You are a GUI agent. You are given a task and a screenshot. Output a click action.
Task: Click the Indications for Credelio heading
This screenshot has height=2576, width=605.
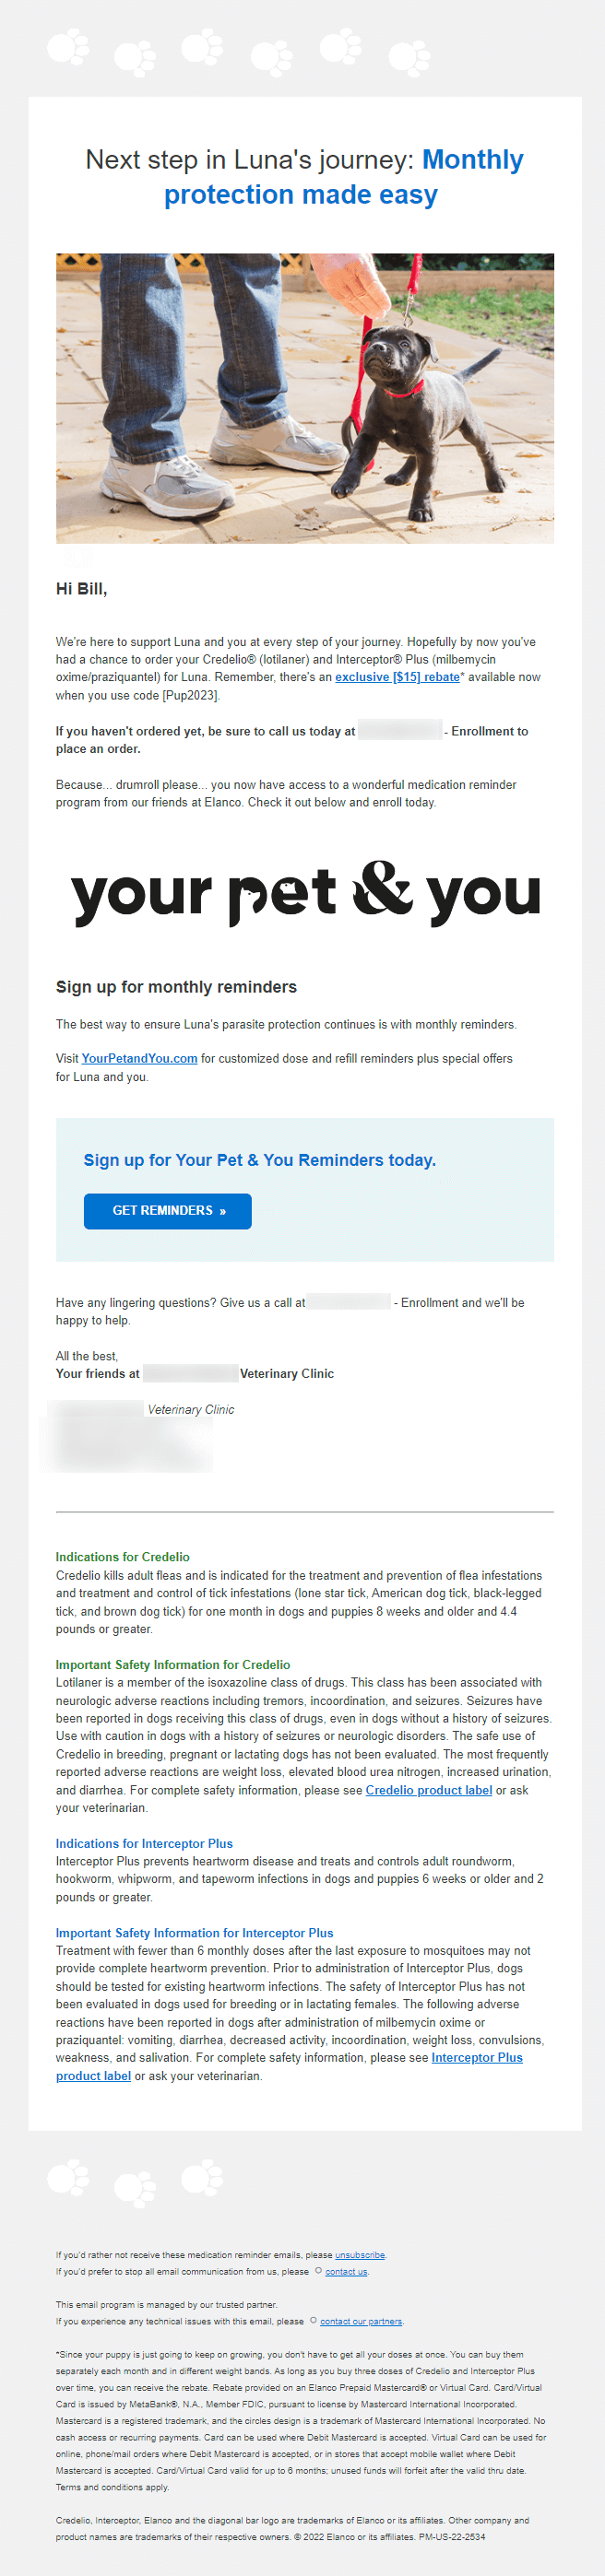pyautogui.click(x=123, y=1557)
